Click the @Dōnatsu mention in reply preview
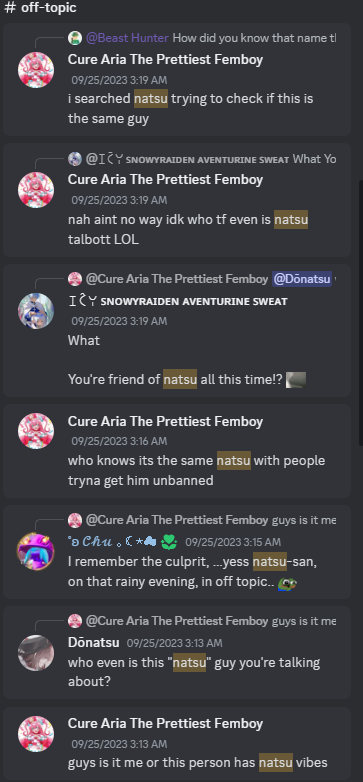Viewport: 363px width, 782px height. click(x=302, y=279)
